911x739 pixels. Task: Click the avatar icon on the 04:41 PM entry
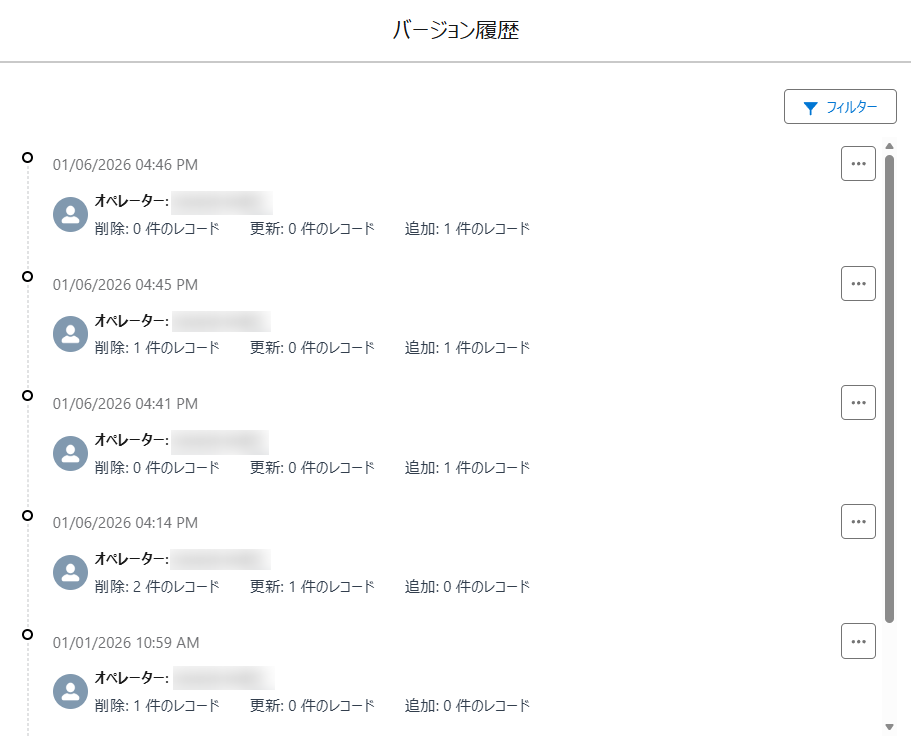point(70,452)
